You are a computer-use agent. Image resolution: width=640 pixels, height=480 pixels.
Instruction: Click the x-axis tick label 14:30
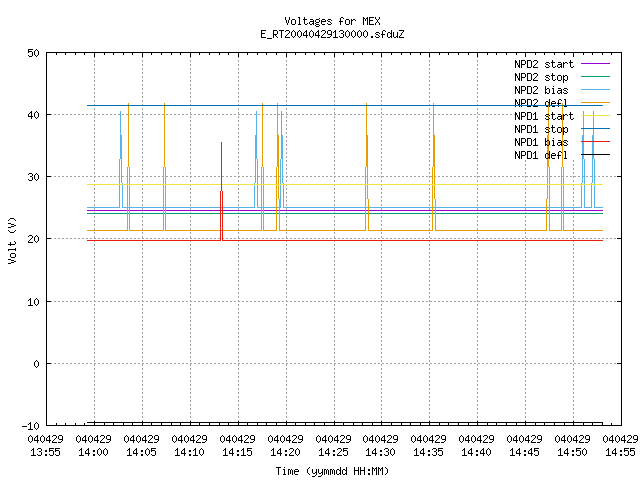380,453
